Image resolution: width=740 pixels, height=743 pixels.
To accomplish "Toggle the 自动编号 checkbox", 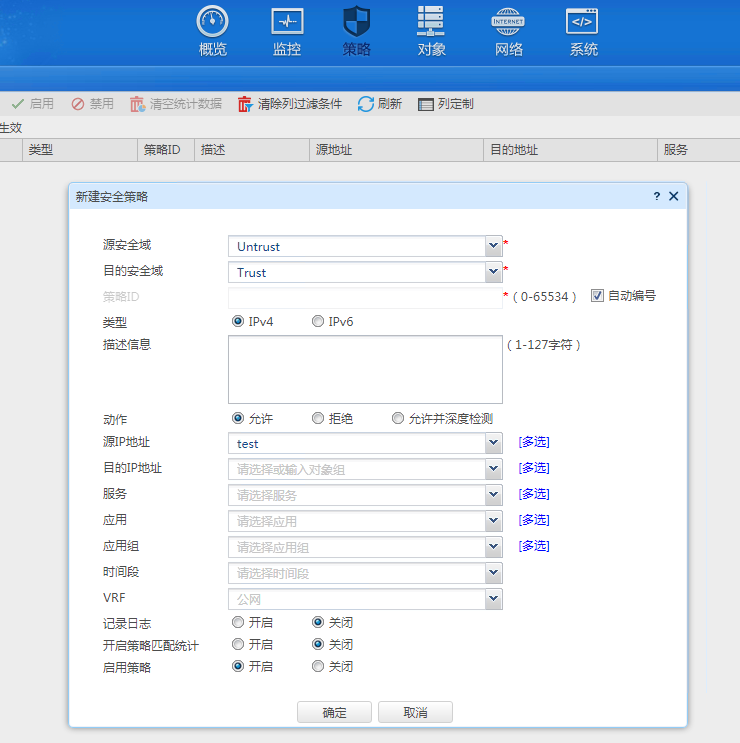I will click(597, 296).
